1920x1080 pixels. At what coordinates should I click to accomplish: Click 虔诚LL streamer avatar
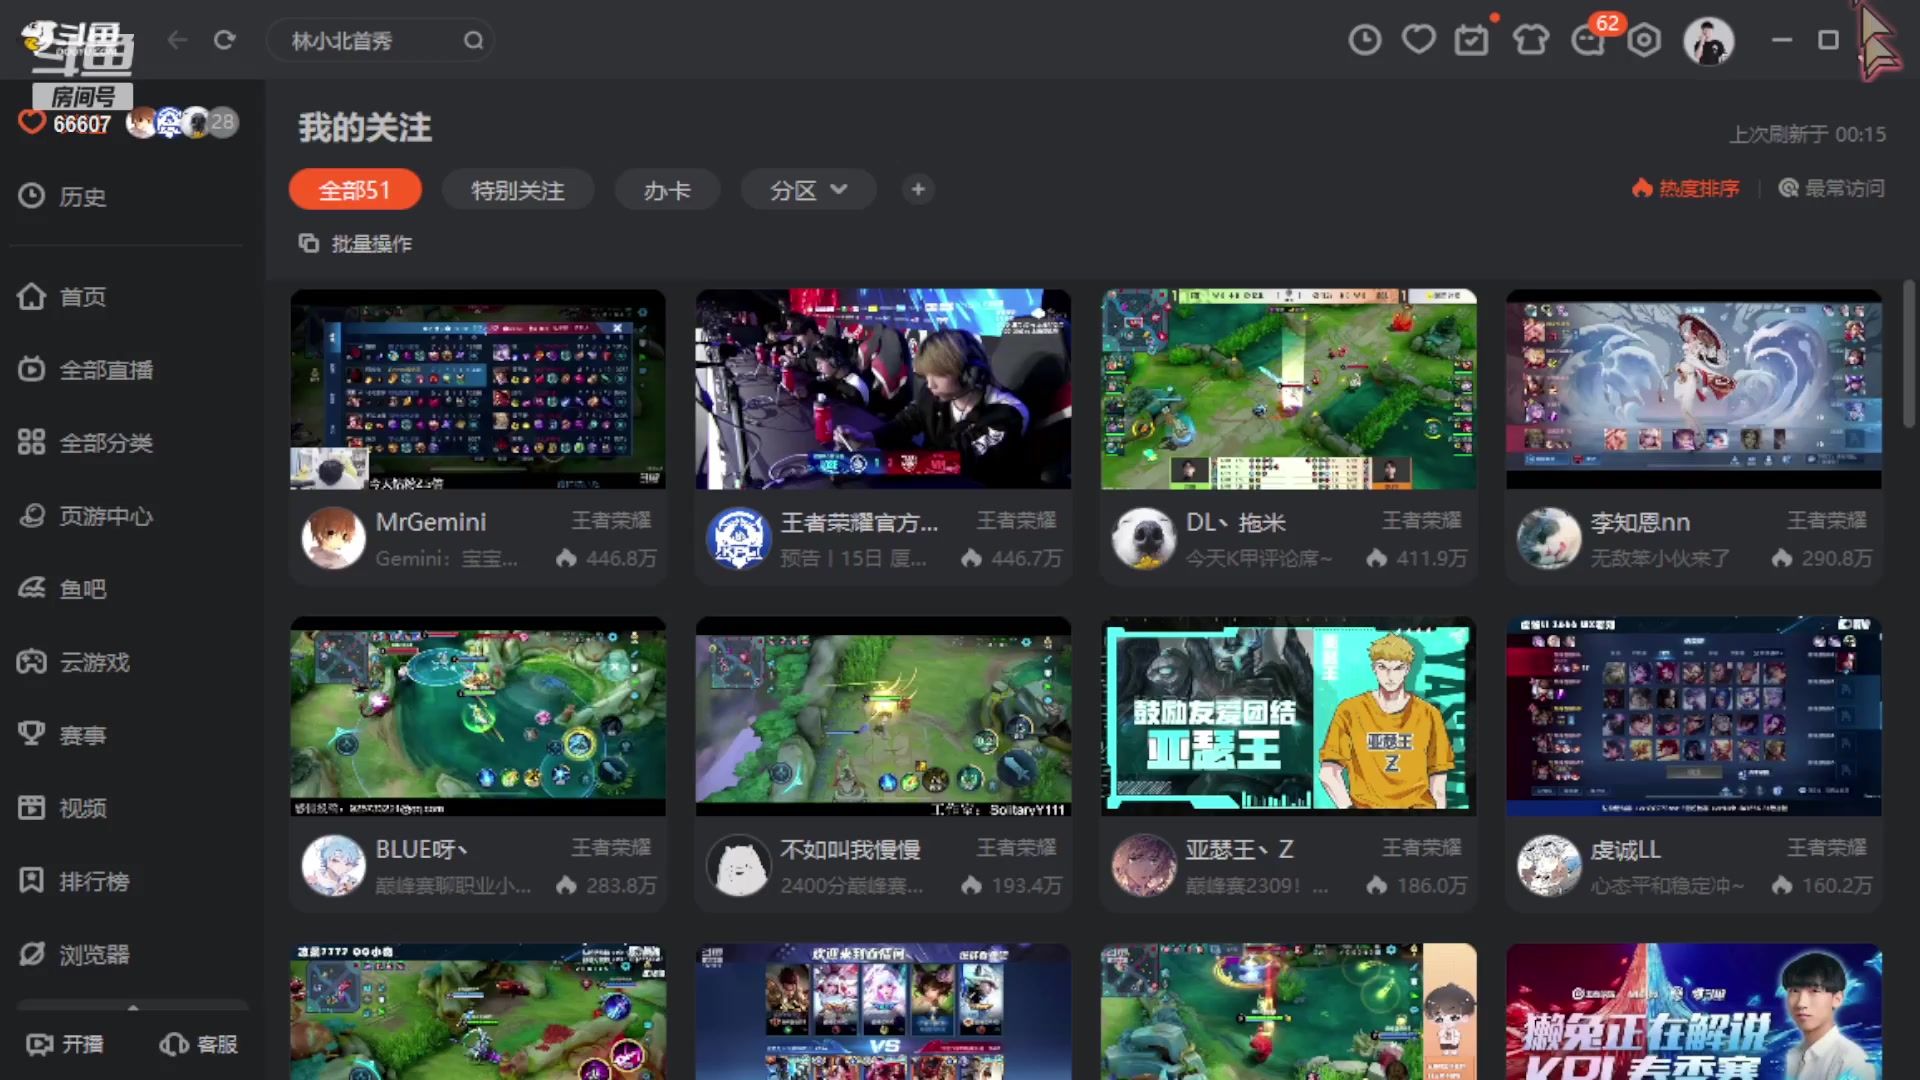[x=1549, y=865]
